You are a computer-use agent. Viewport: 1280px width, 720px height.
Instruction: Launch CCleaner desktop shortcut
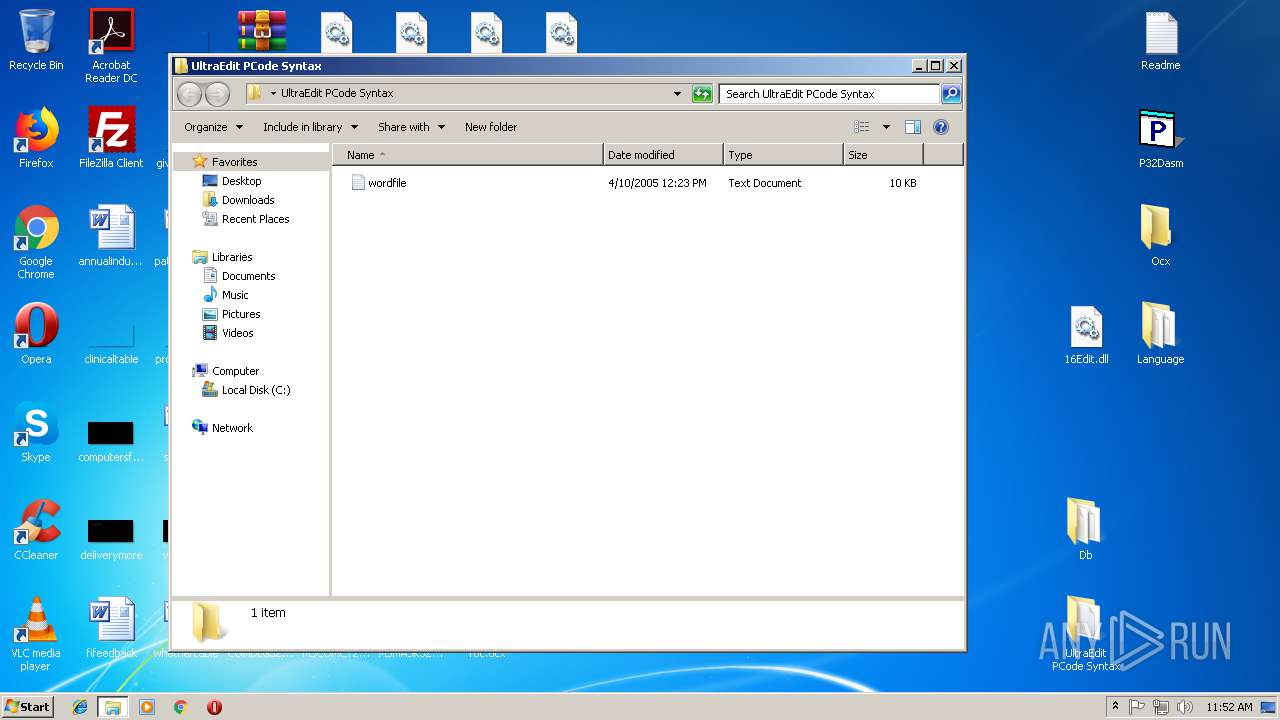36,530
